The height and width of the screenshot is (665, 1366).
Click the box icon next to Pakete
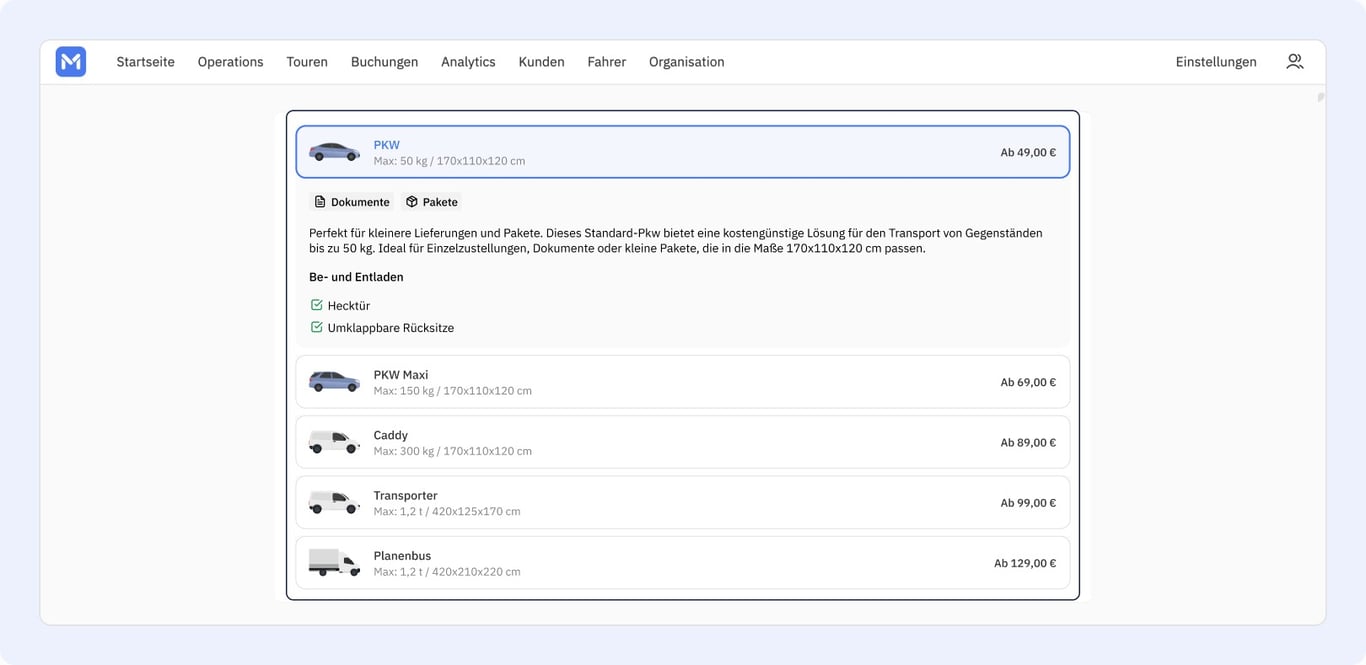pyautogui.click(x=411, y=202)
